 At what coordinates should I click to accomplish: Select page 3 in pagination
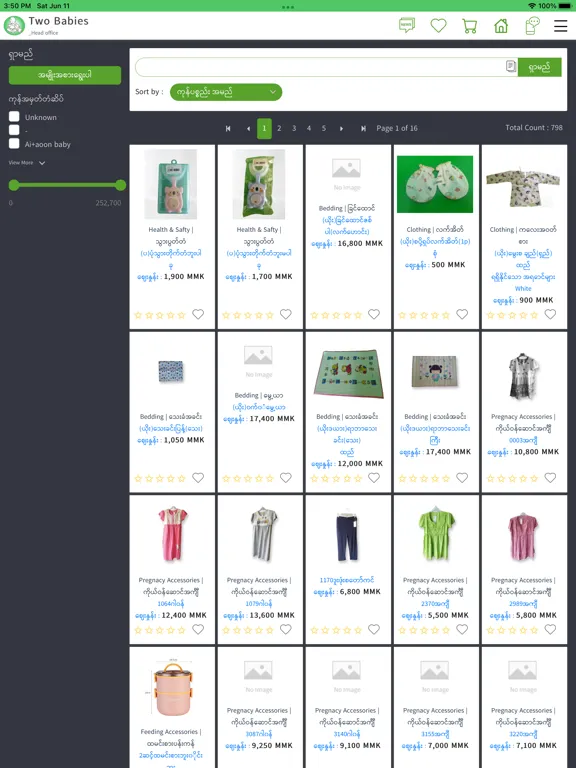[x=294, y=128]
